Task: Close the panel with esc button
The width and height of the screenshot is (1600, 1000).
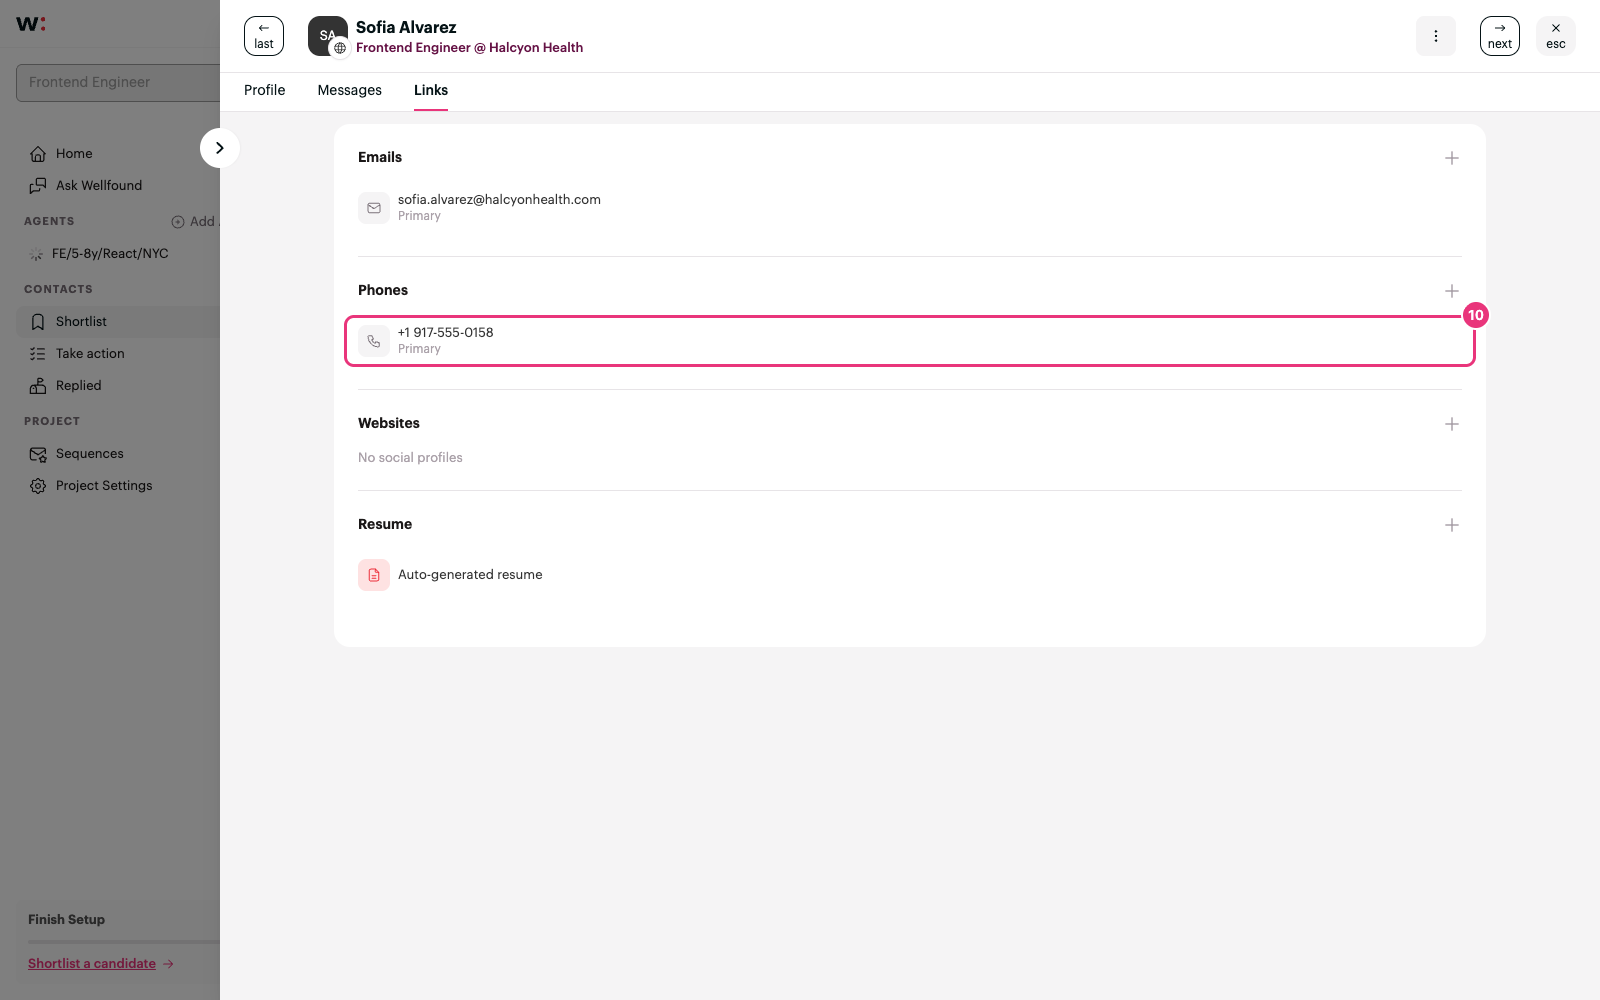Action: [1556, 36]
